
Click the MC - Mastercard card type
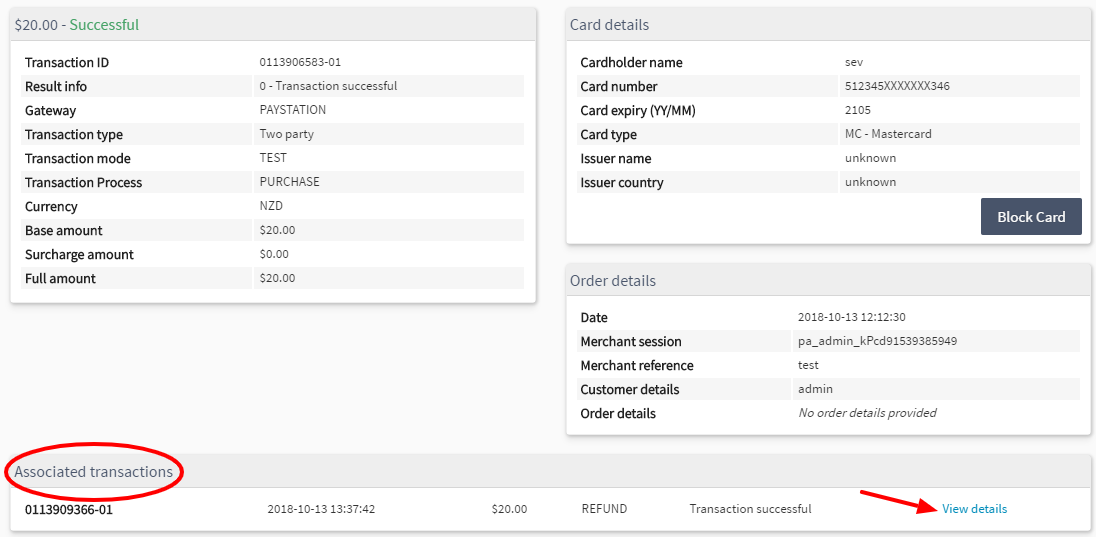(888, 134)
